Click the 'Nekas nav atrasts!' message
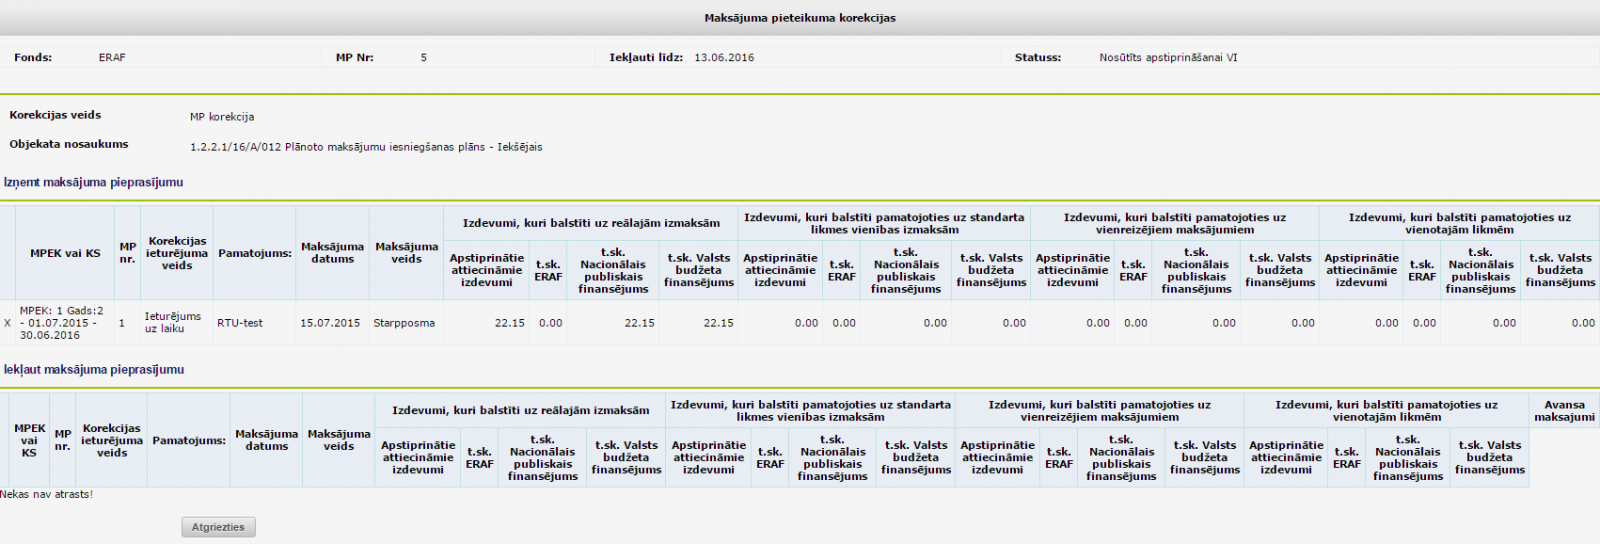The height and width of the screenshot is (544, 1600). coord(46,494)
